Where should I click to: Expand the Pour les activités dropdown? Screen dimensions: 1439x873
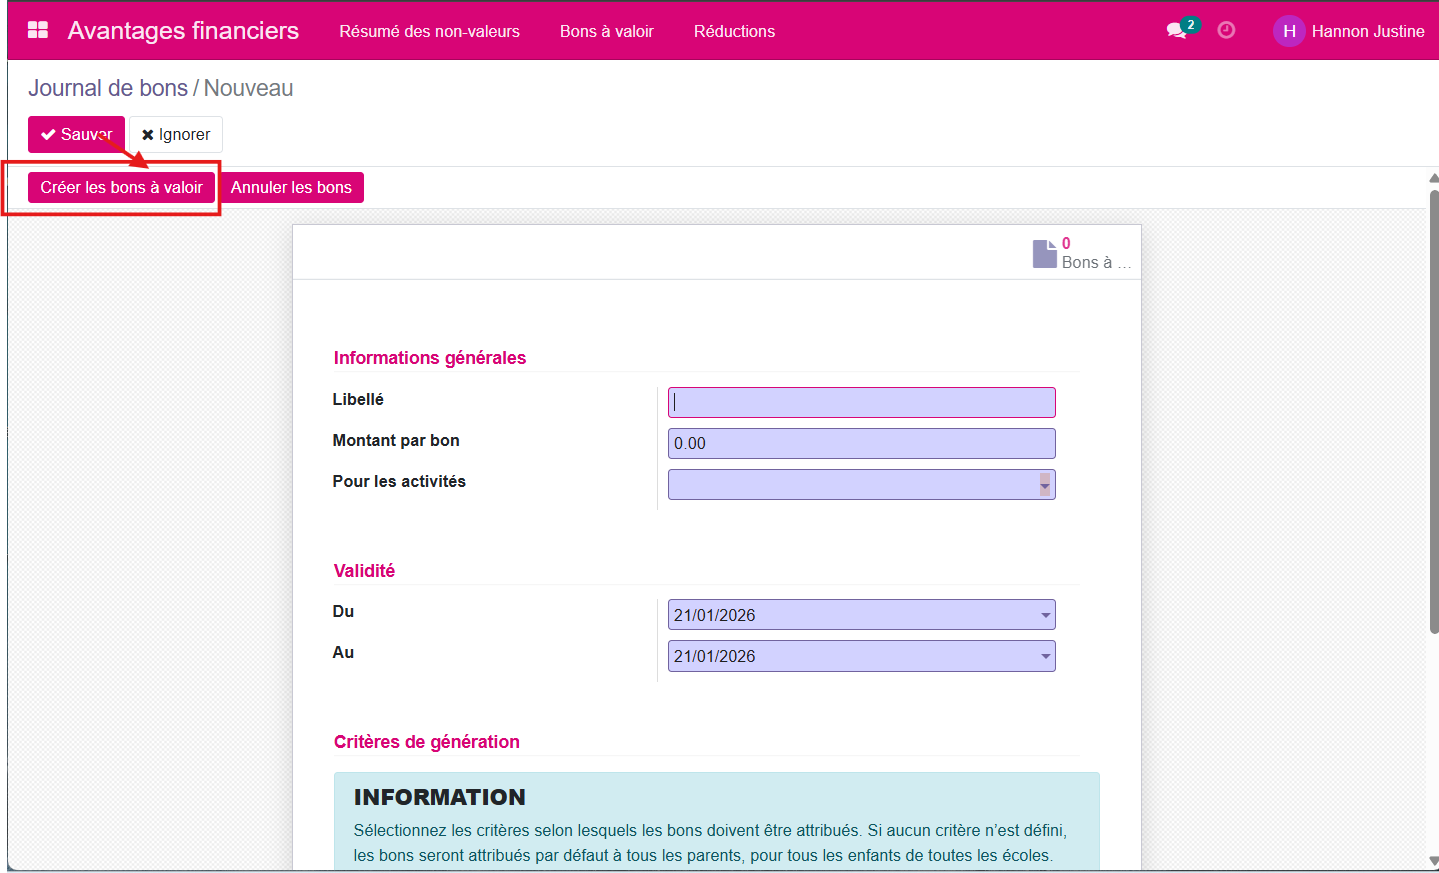click(1044, 485)
